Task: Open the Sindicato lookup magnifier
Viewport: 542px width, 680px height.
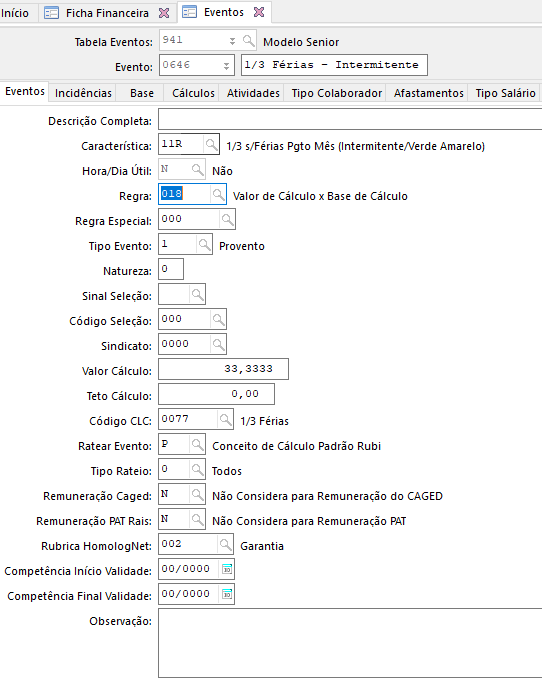Action: click(218, 344)
